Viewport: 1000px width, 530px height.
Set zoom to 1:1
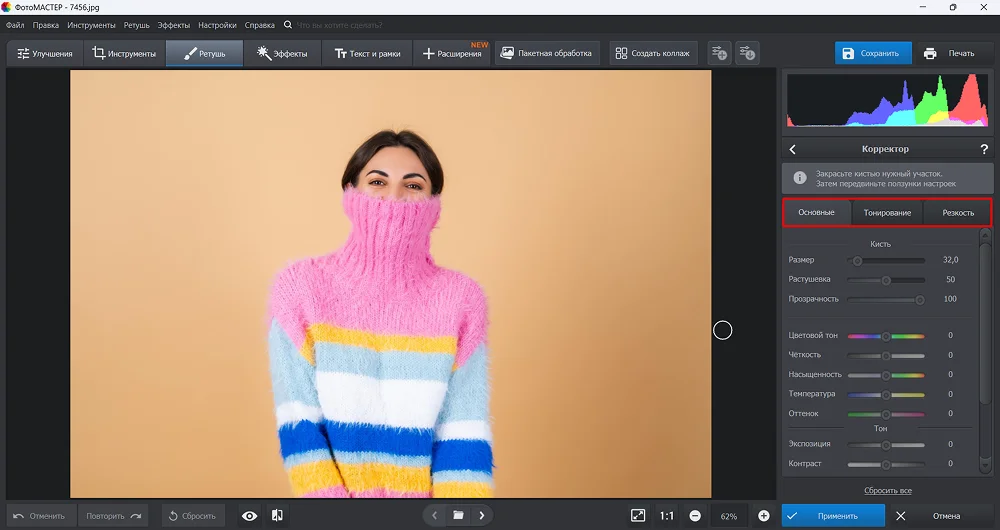(666, 516)
